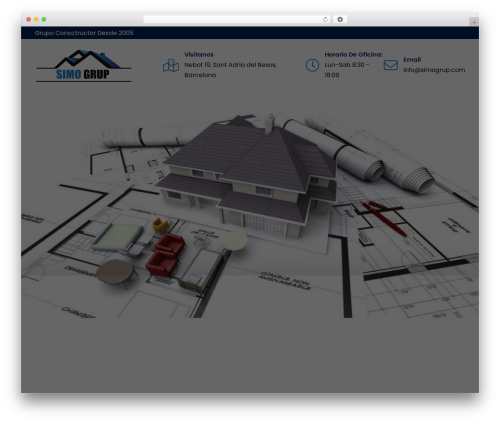Screen dimensions: 500x423
Task: Open a new tab with the plus button
Action: [x=474, y=22]
